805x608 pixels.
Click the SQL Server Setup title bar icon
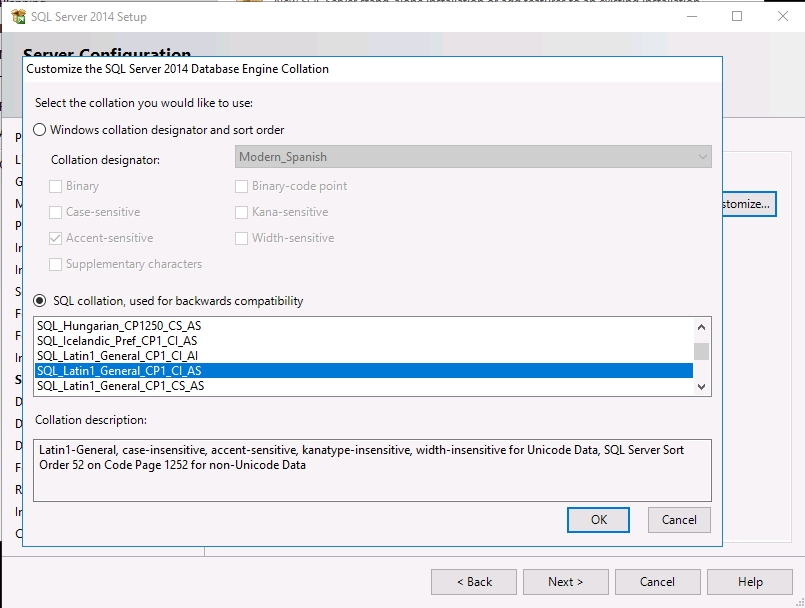[x=18, y=16]
